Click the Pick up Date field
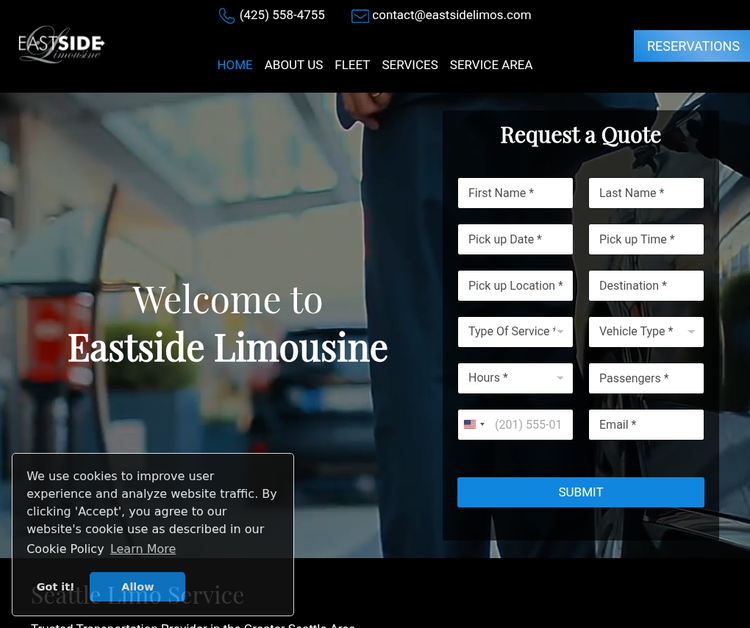This screenshot has width=750, height=628. (515, 239)
